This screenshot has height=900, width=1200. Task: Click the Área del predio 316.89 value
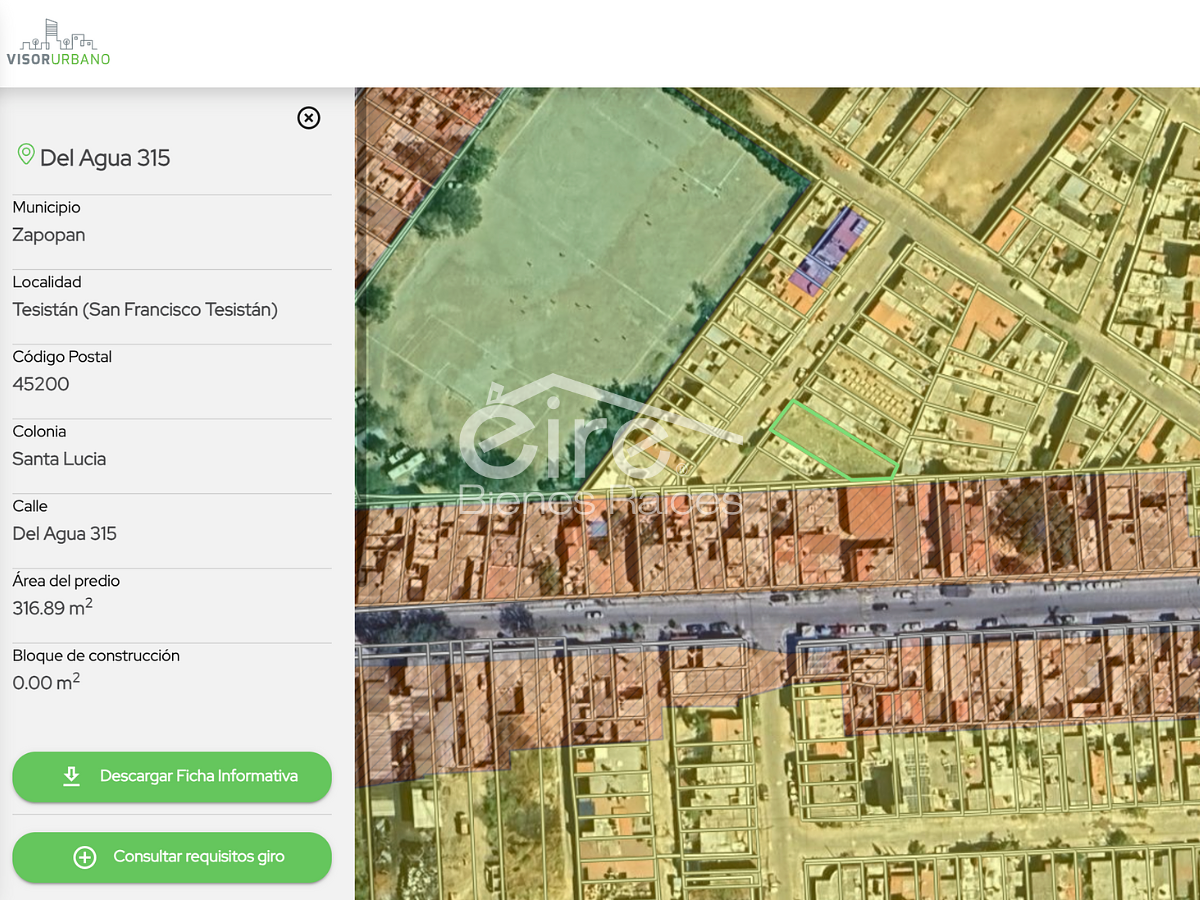pos(53,608)
